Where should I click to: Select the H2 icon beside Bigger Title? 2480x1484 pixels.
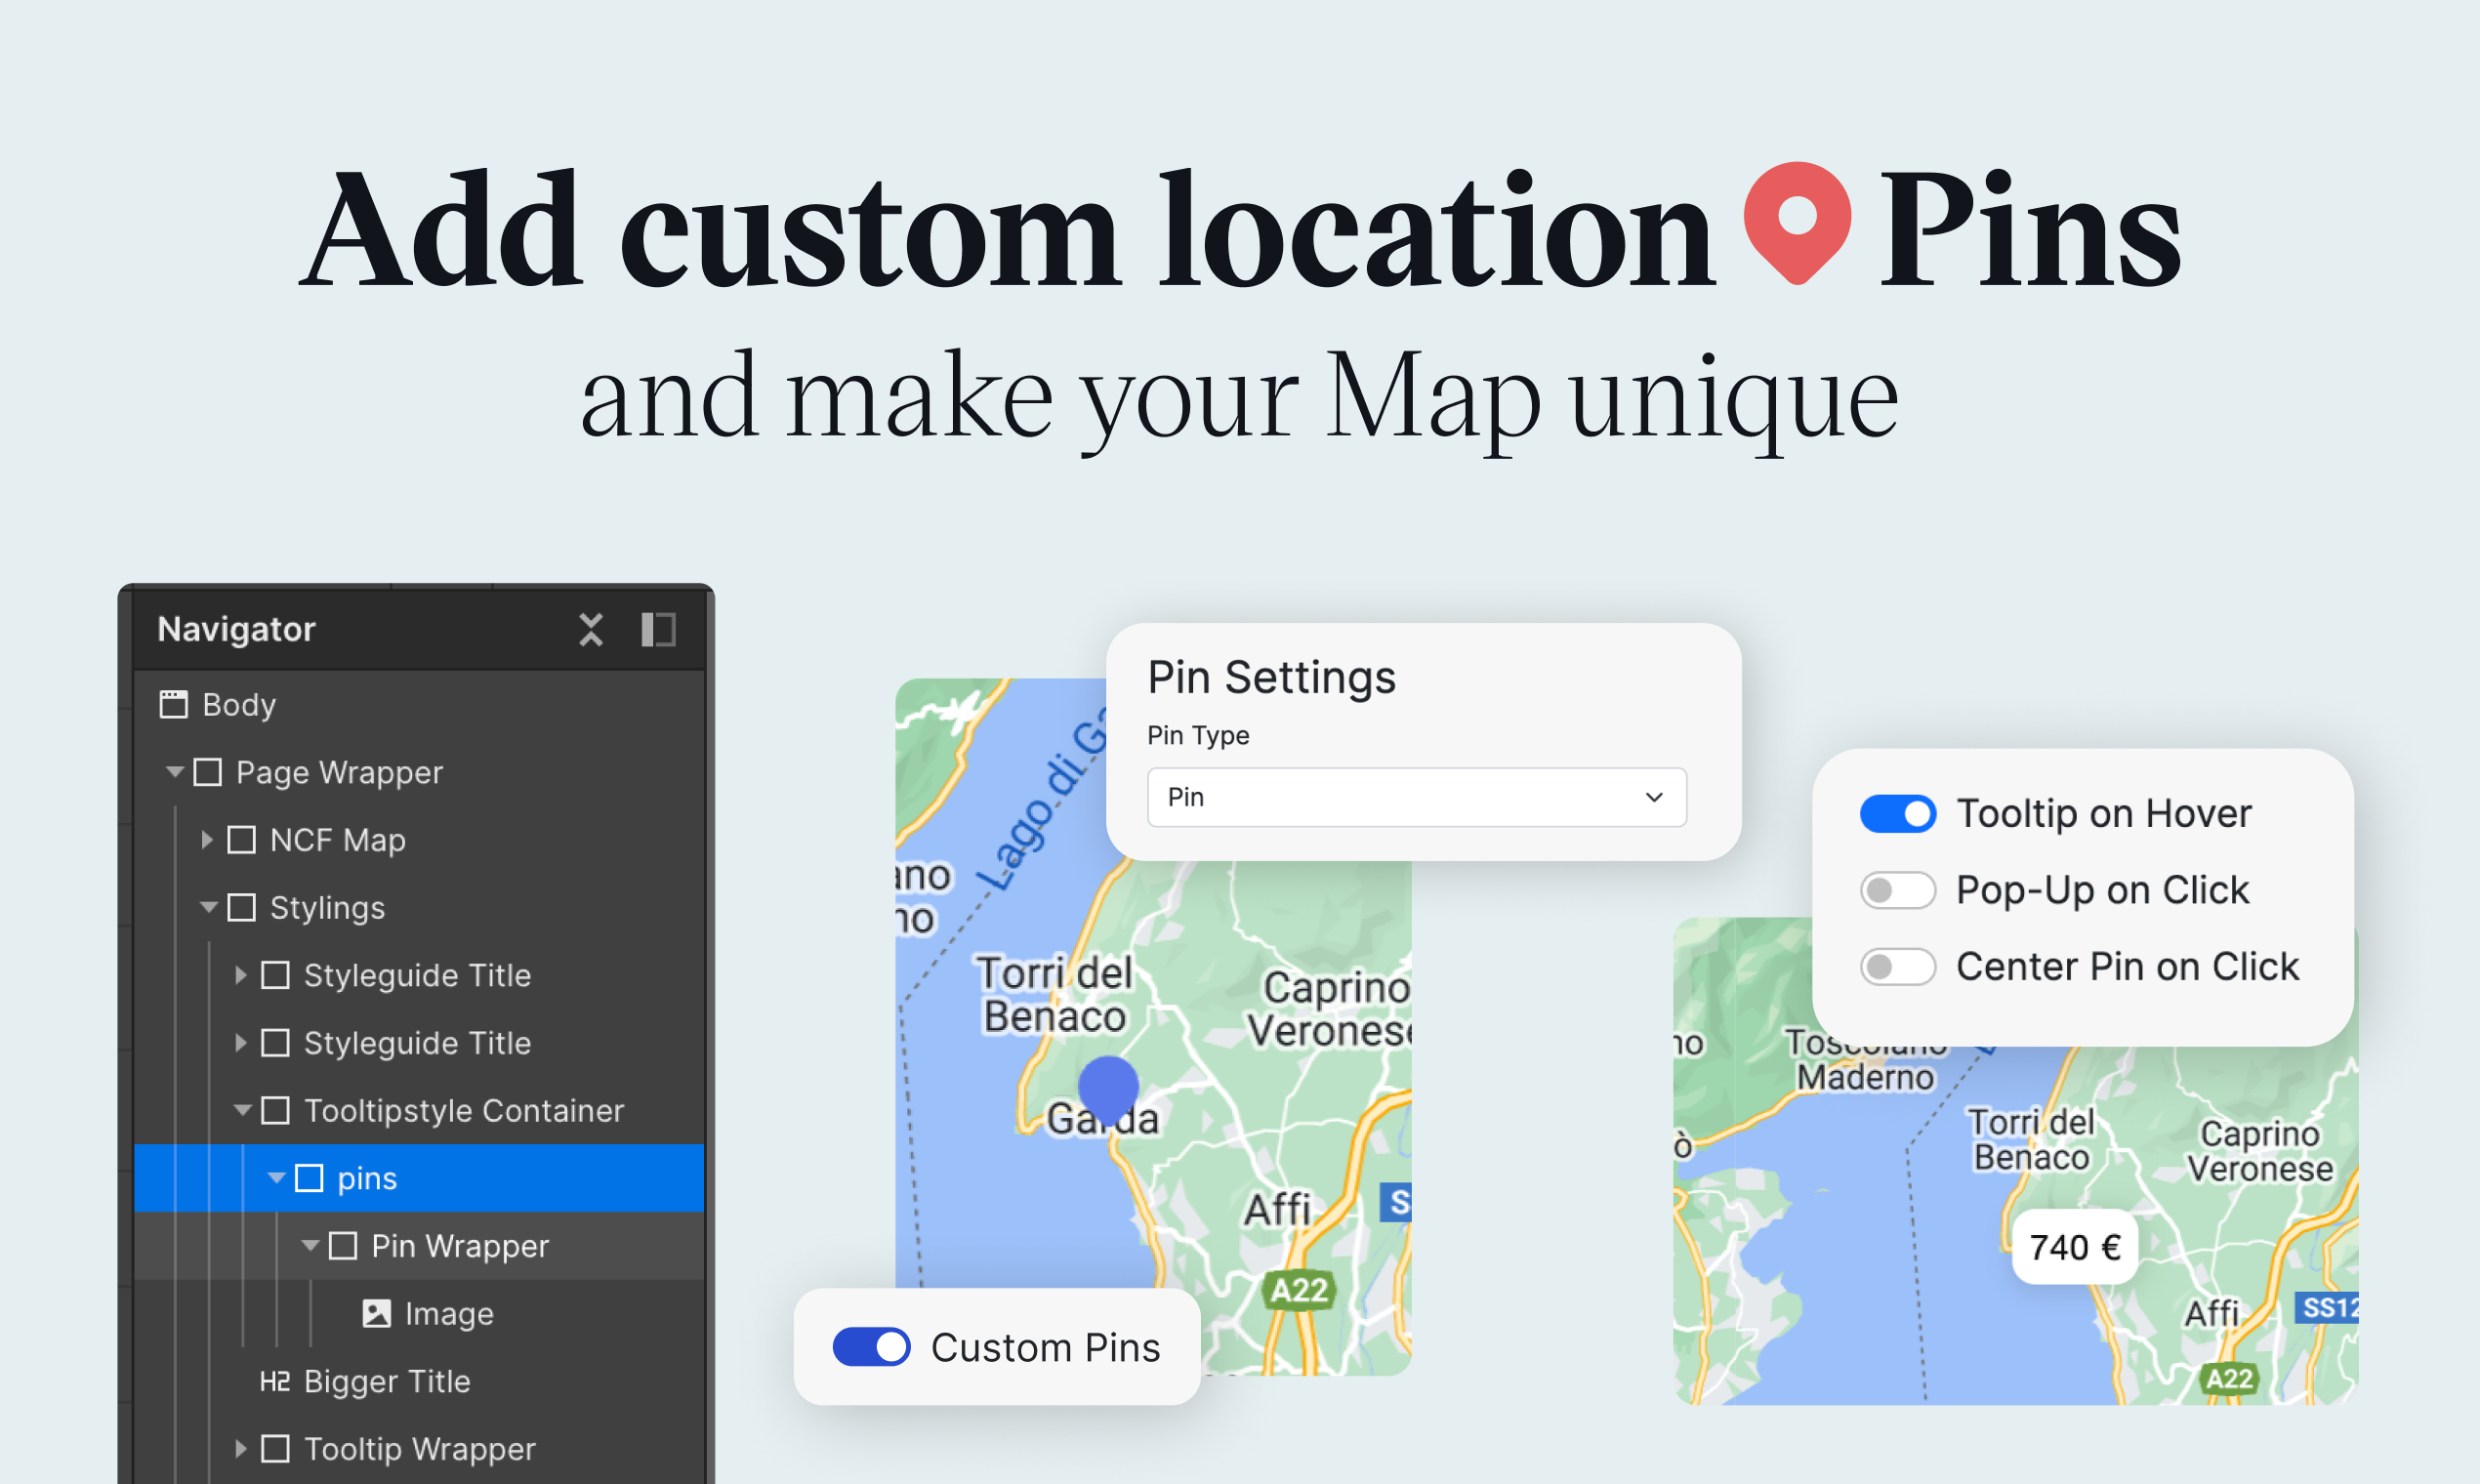click(273, 1381)
